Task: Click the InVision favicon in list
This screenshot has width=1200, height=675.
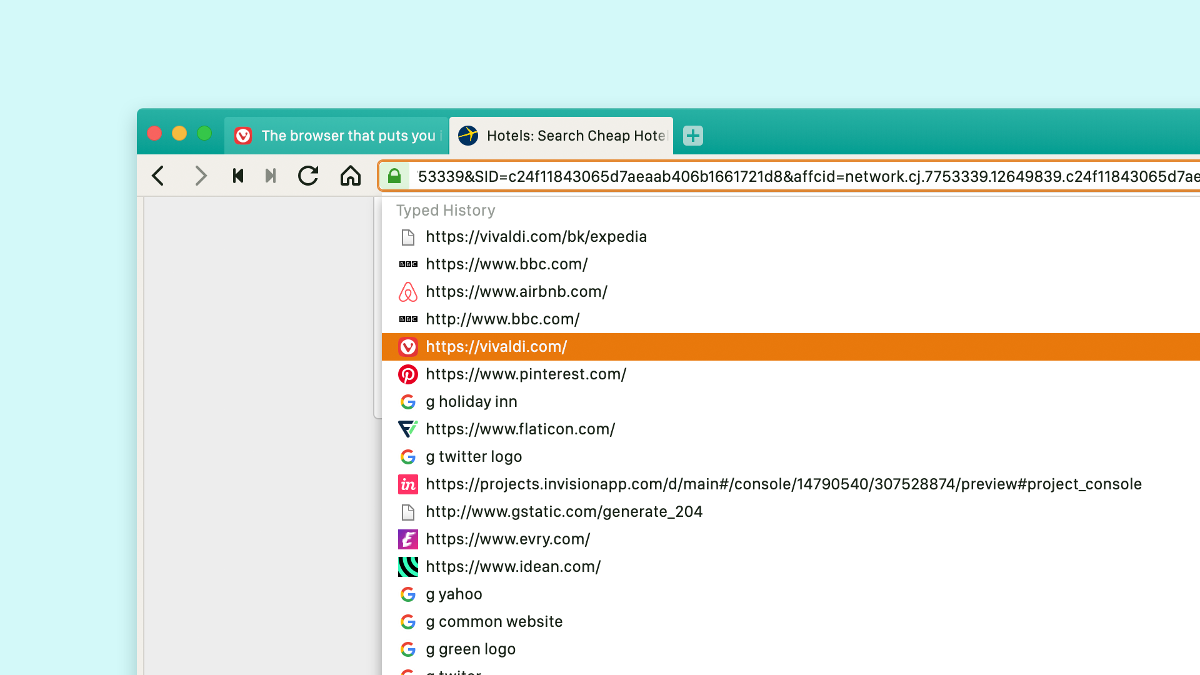Action: pyautogui.click(x=407, y=484)
